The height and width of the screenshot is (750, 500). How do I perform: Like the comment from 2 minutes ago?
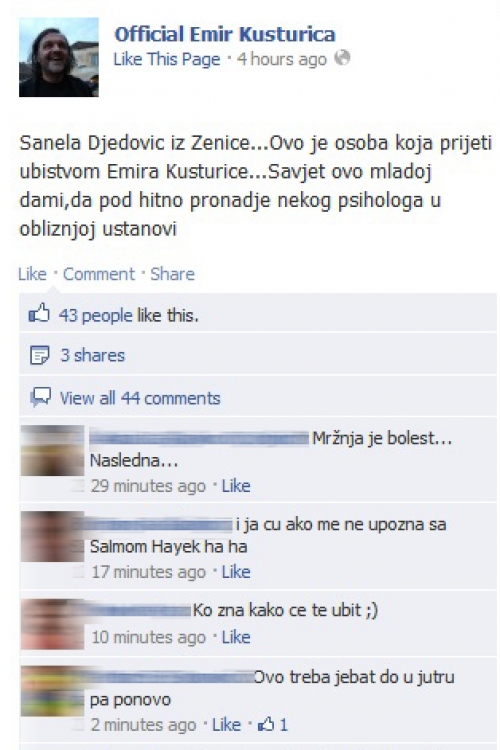(226, 725)
